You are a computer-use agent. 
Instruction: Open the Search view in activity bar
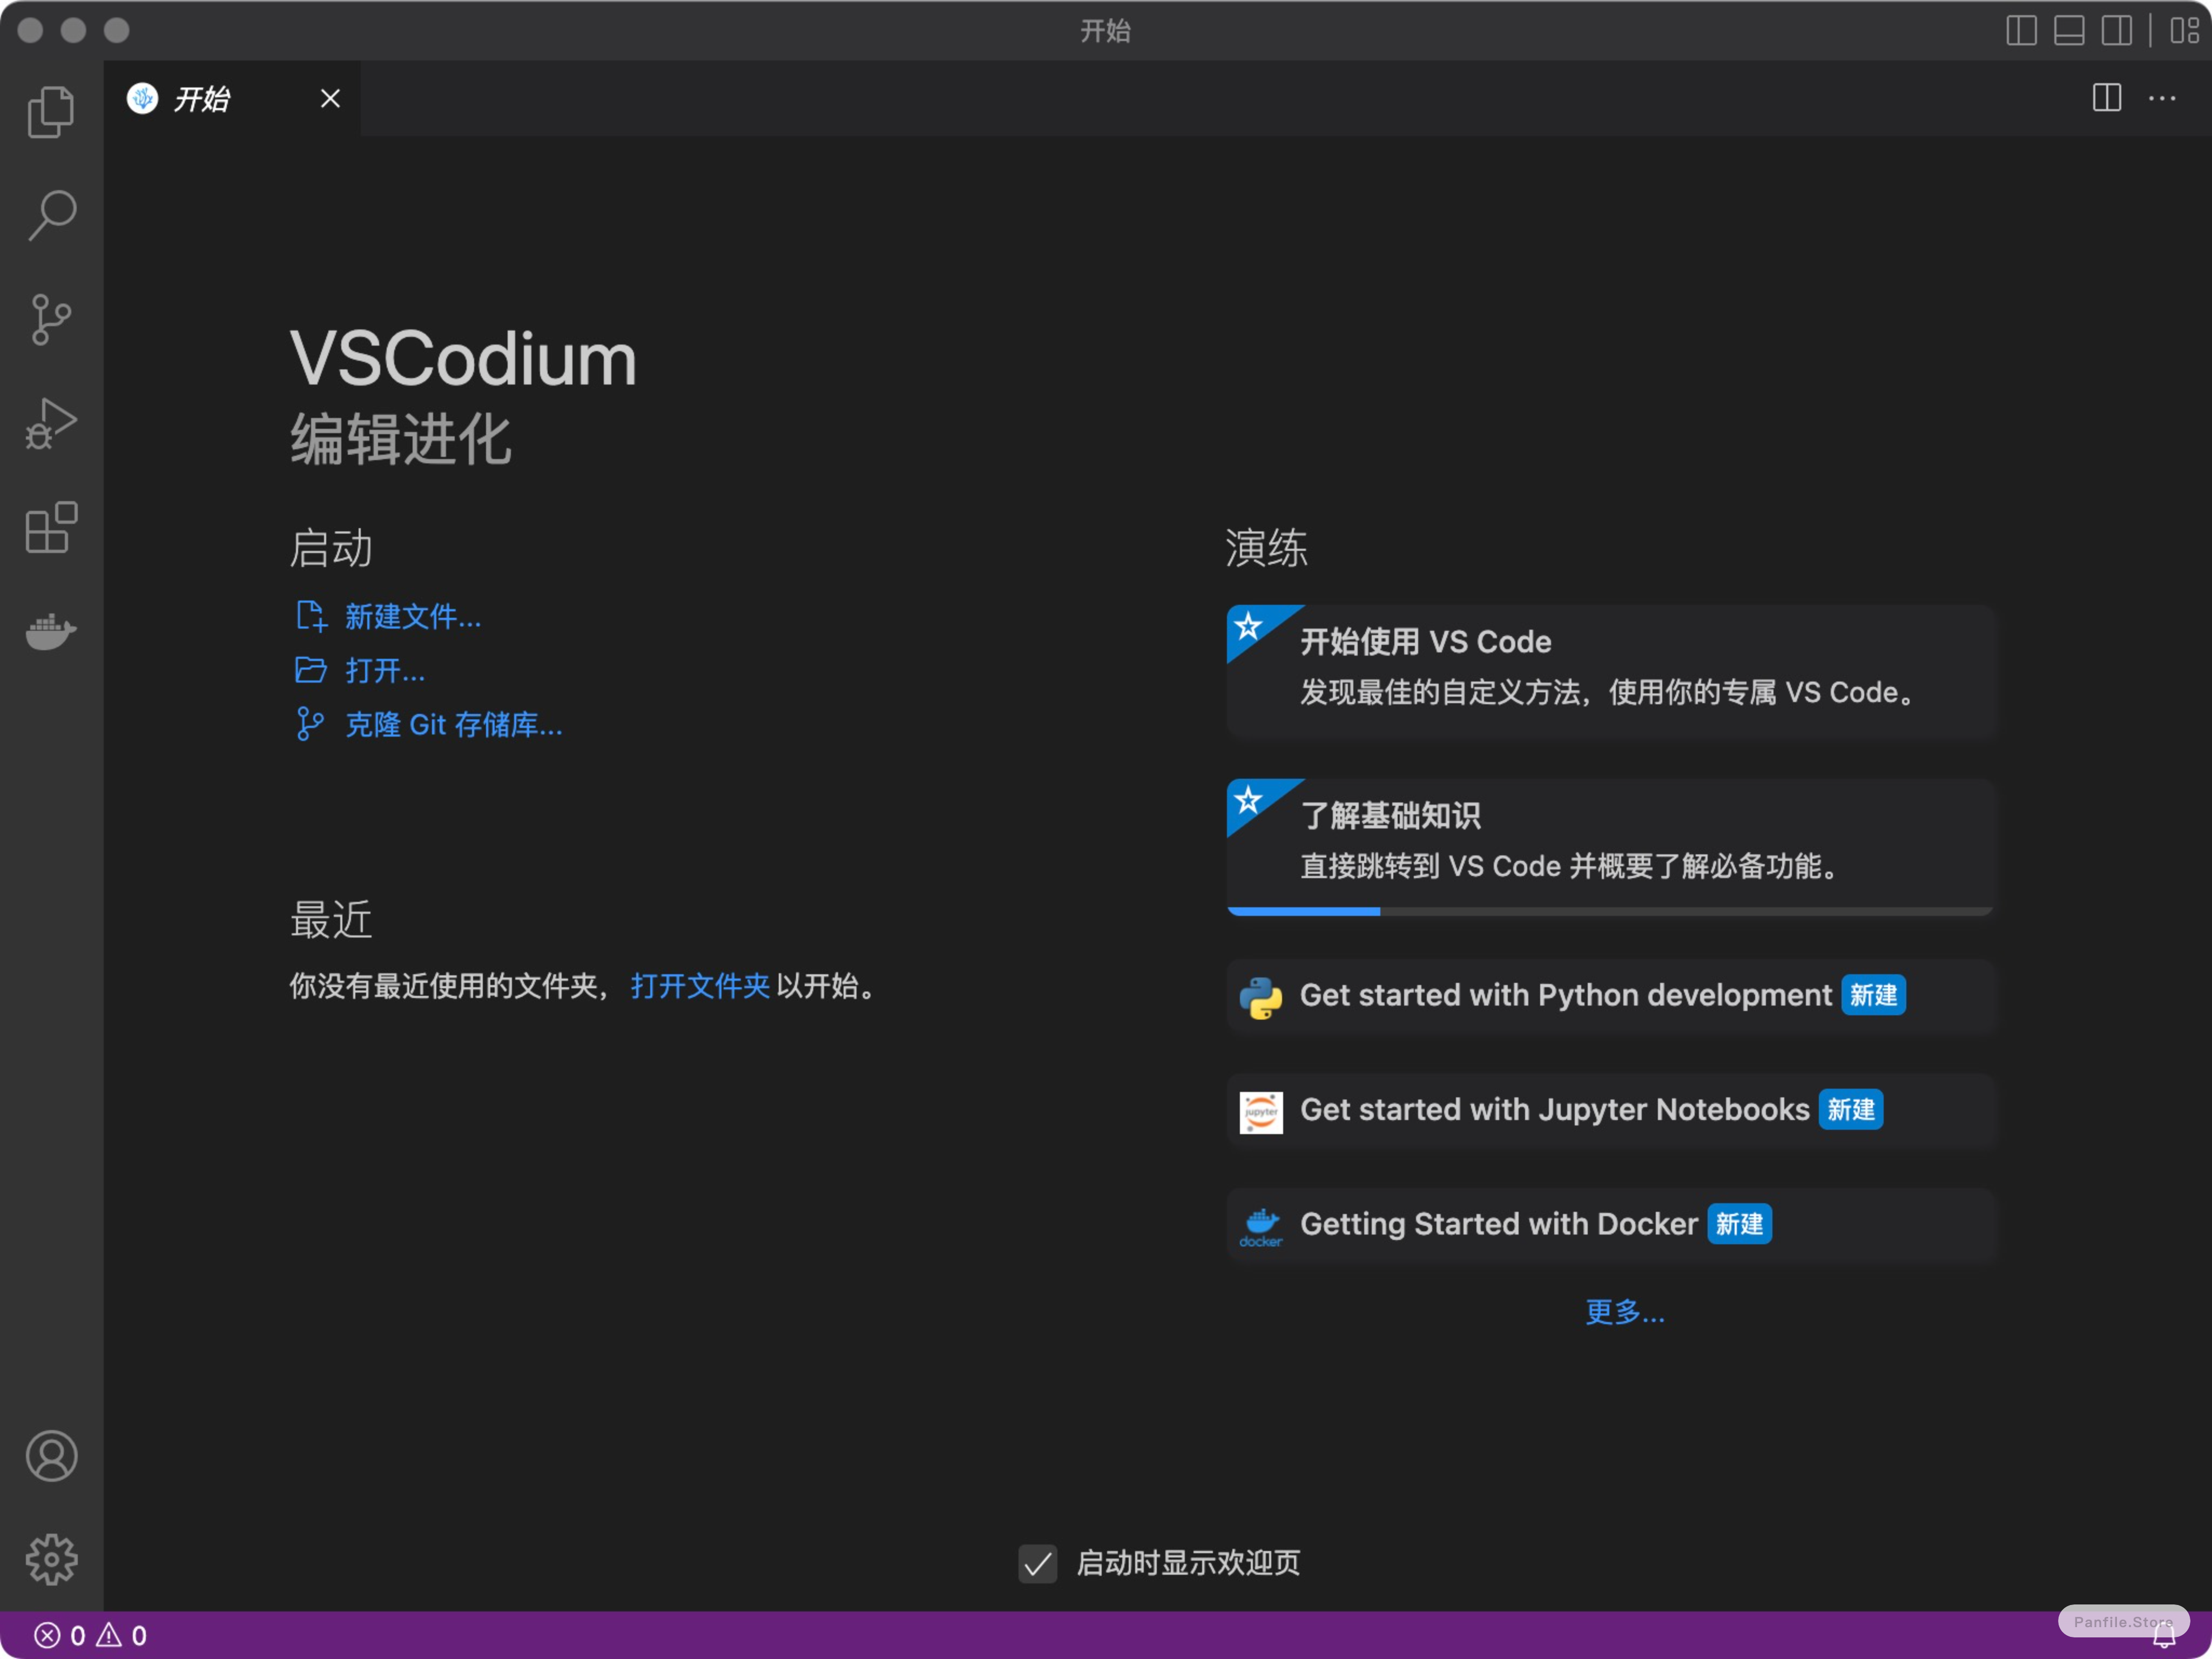point(51,215)
